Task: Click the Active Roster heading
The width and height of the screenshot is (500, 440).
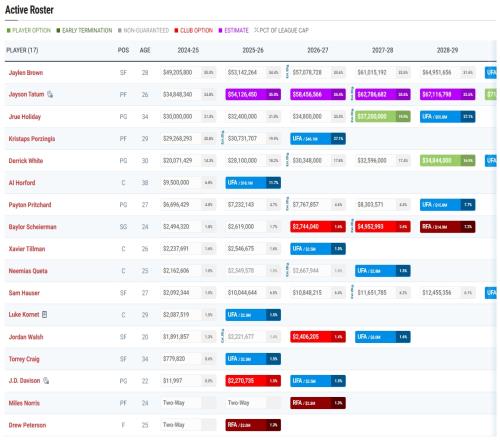Action: 29,10
